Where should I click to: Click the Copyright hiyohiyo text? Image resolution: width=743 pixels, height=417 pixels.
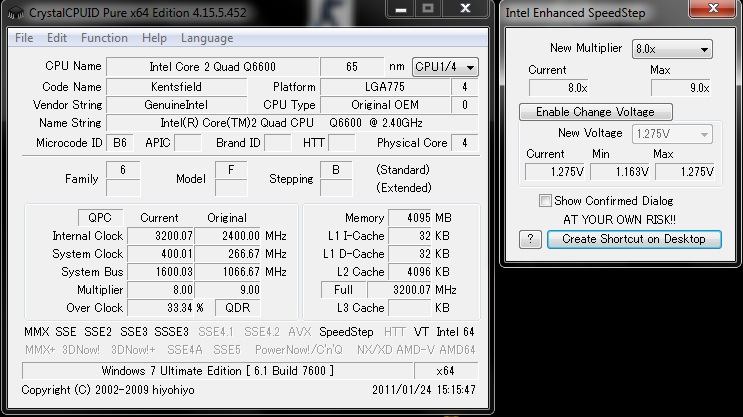coord(108,390)
